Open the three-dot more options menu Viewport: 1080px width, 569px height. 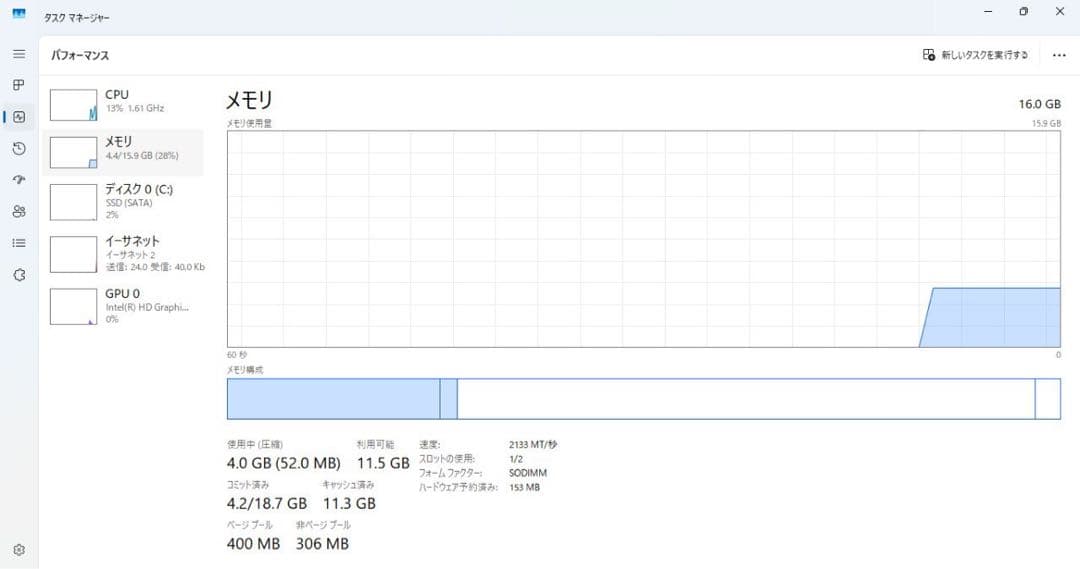pos(1059,55)
